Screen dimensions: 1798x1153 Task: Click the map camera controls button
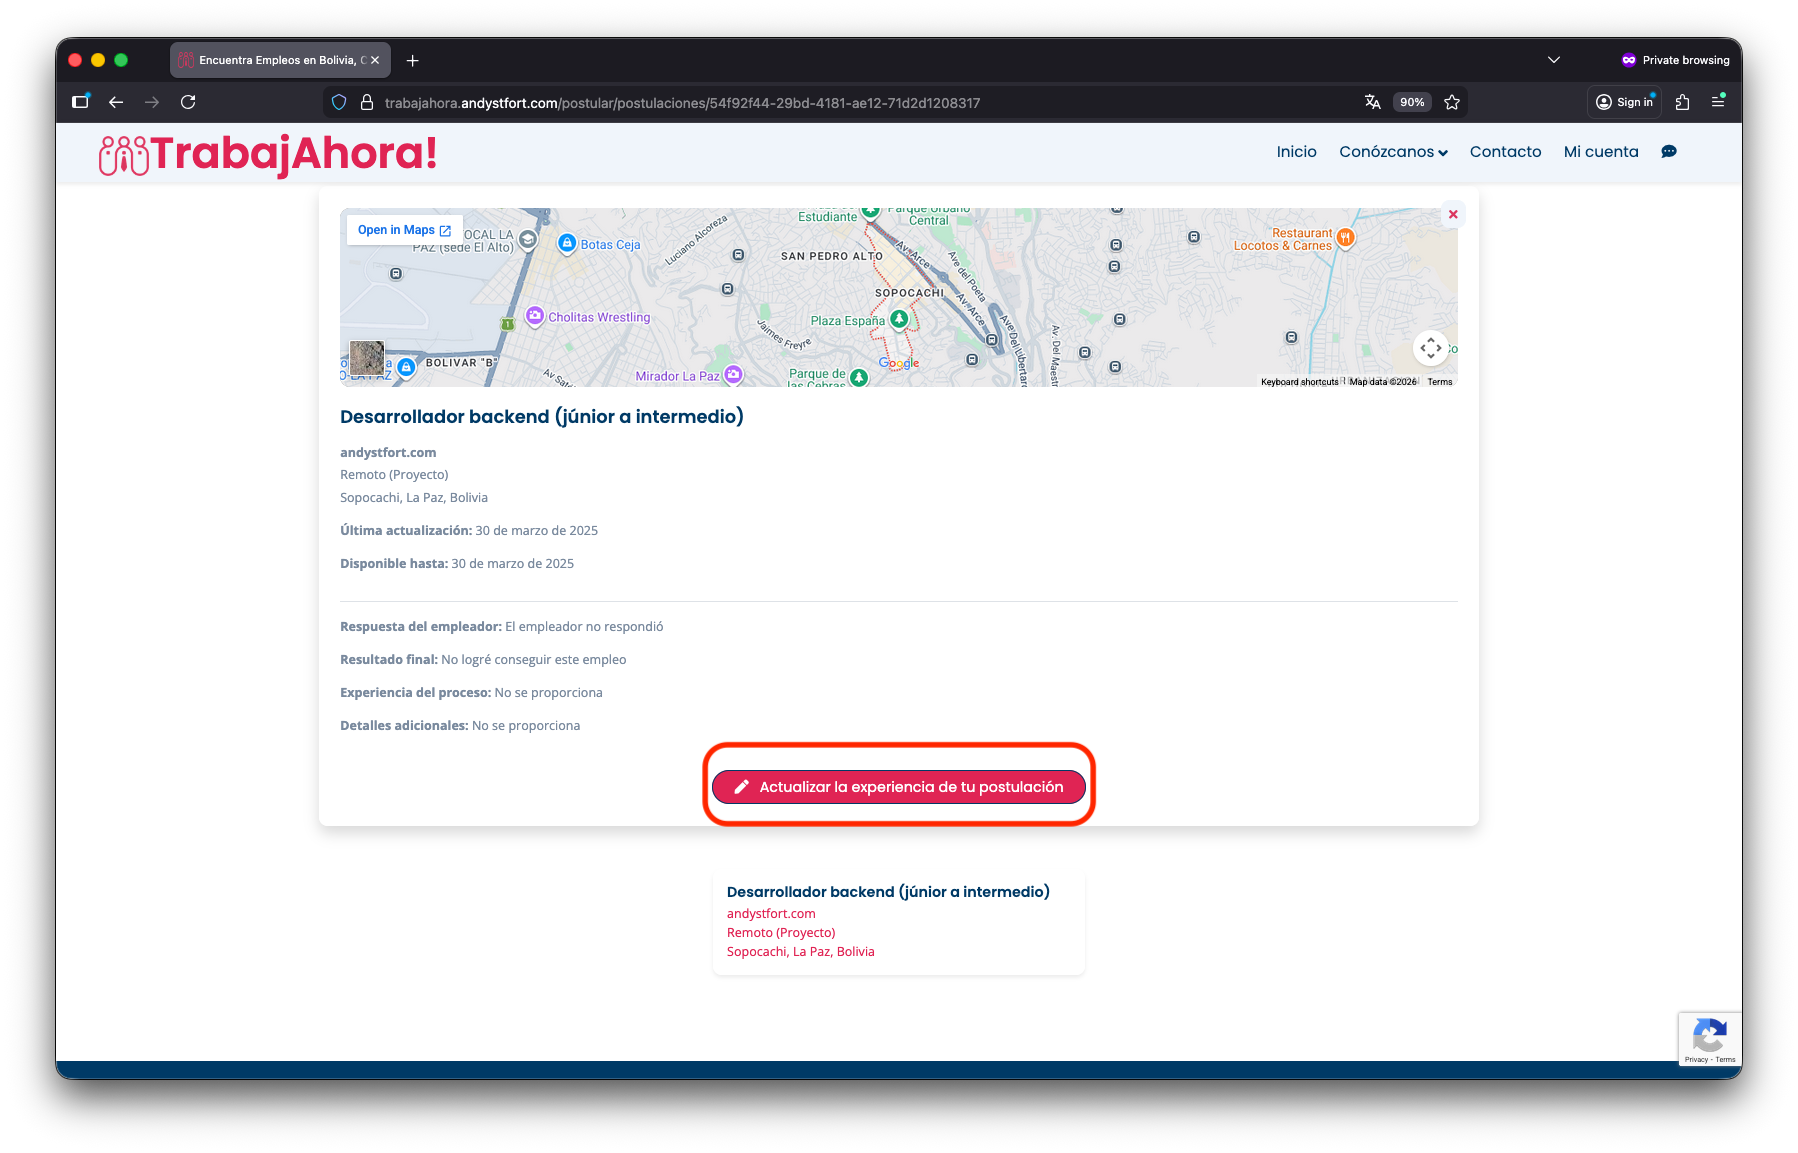click(1430, 348)
